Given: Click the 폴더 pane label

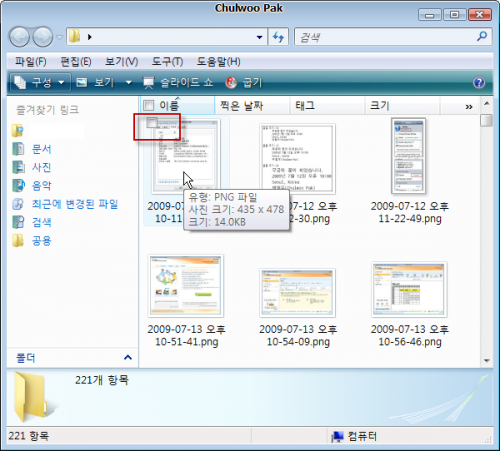Looking at the screenshot, I should 26,358.
